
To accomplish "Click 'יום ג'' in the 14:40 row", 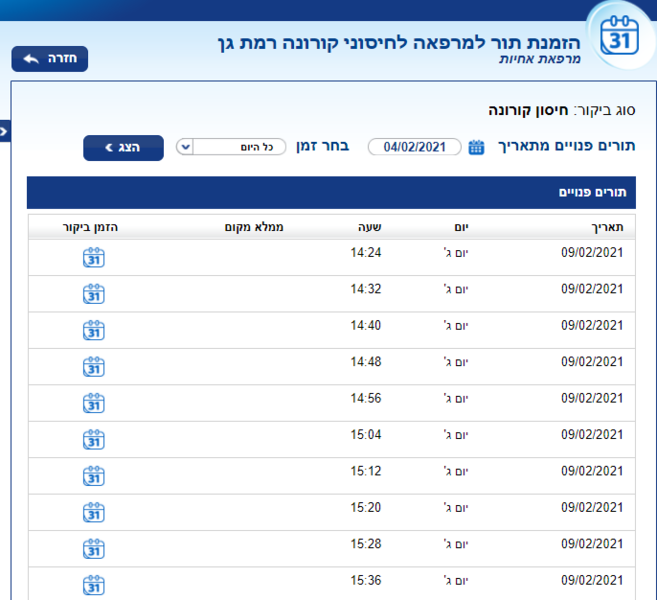I will tap(456, 326).
